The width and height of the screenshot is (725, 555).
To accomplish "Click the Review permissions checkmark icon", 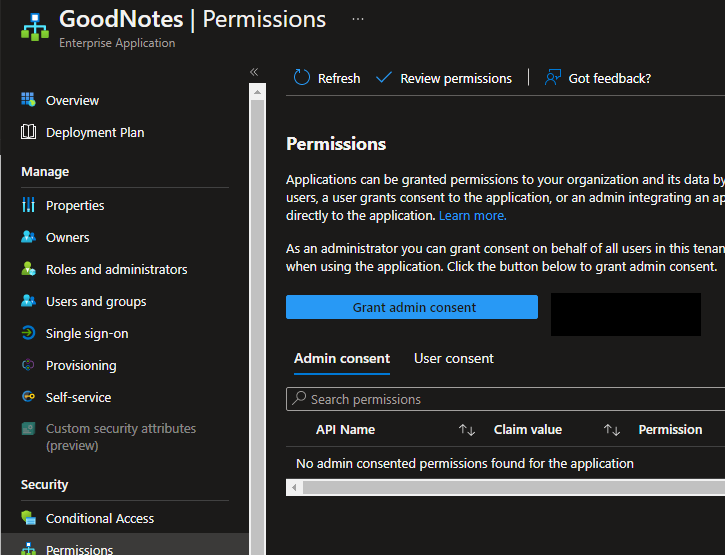I will coord(384,77).
